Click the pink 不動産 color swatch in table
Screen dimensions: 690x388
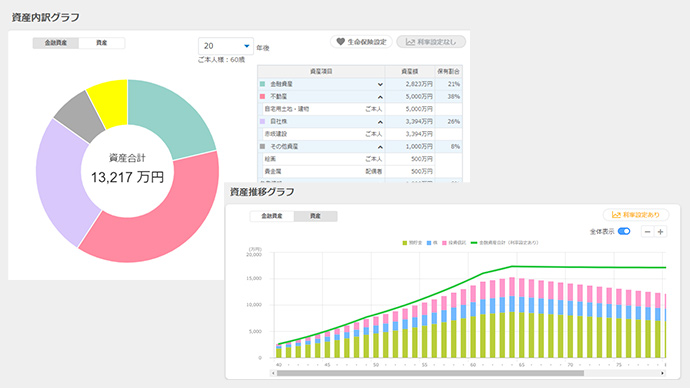tap(263, 96)
